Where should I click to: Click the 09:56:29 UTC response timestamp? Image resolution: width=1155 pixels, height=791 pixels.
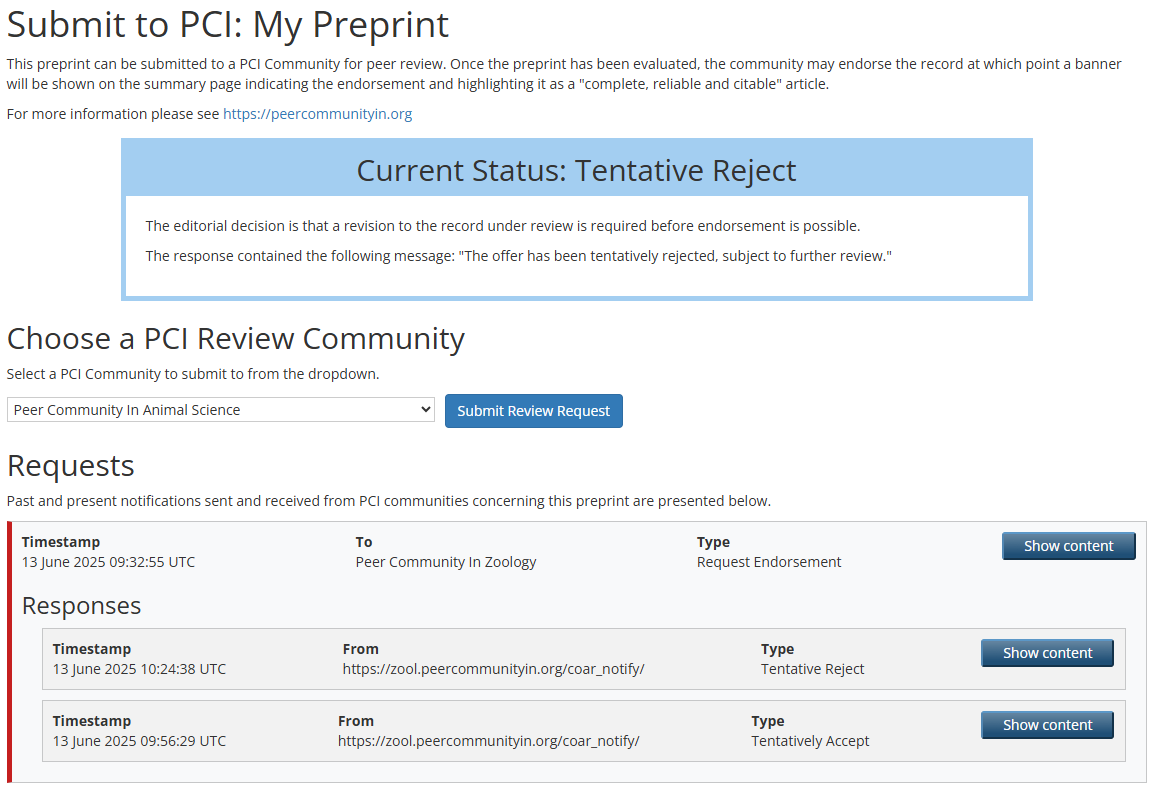(139, 741)
